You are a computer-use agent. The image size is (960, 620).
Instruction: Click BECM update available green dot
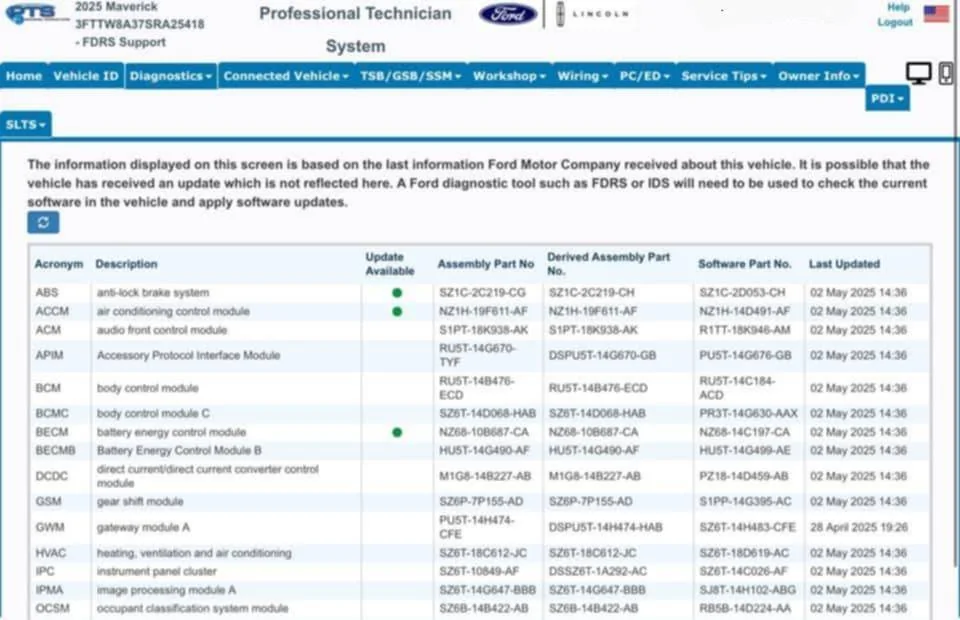pos(397,432)
